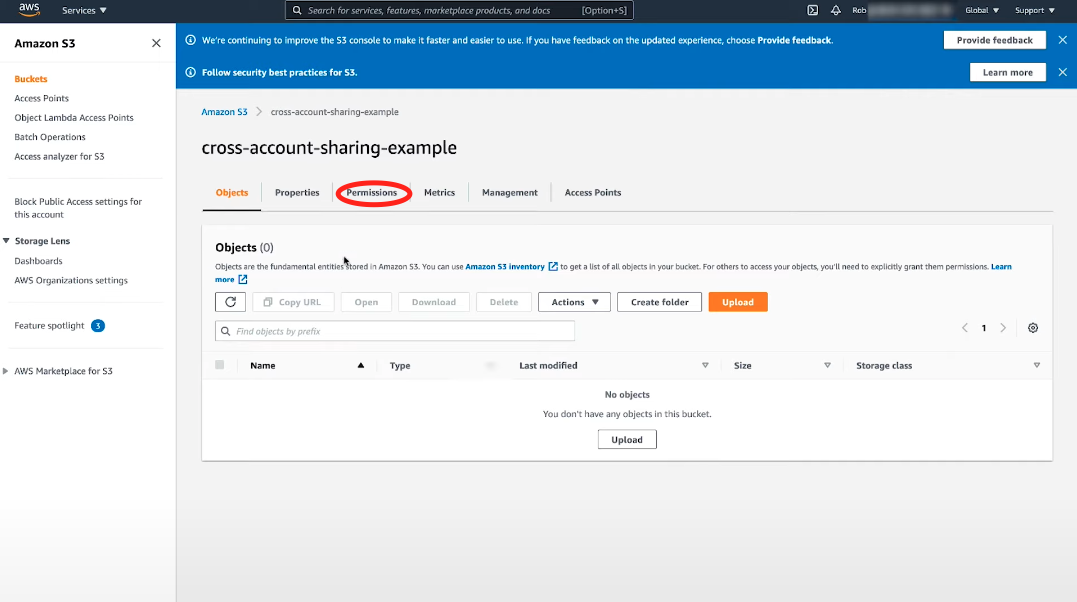1077x602 pixels.
Task: Open the Services dropdown menu
Action: pyautogui.click(x=84, y=10)
